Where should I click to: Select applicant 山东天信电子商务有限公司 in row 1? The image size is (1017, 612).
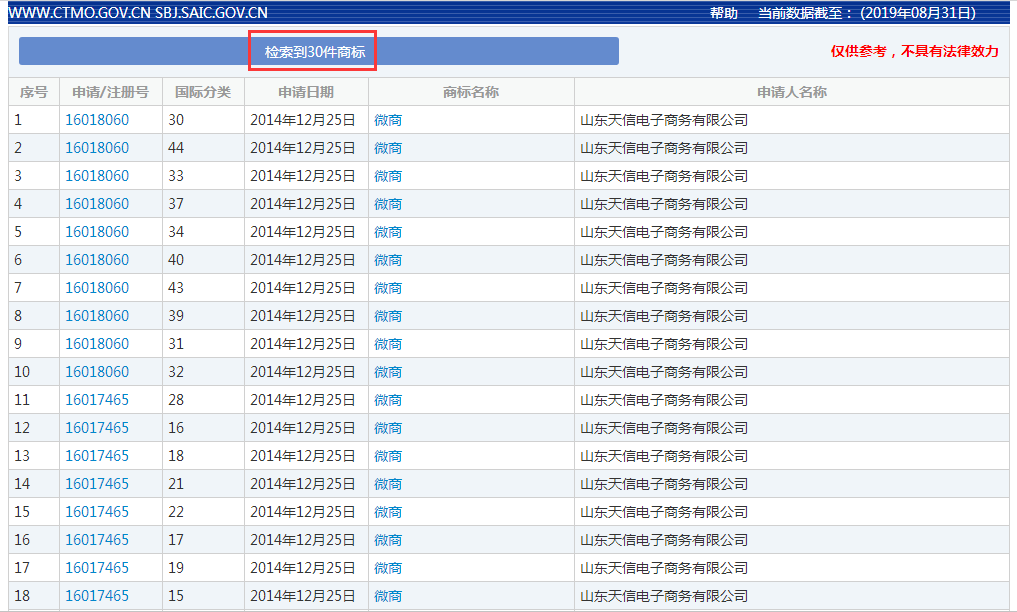click(664, 120)
